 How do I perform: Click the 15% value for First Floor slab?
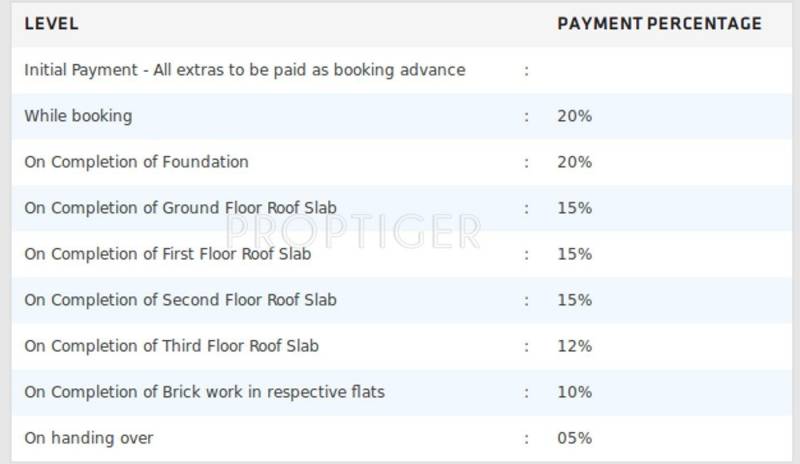pos(575,254)
